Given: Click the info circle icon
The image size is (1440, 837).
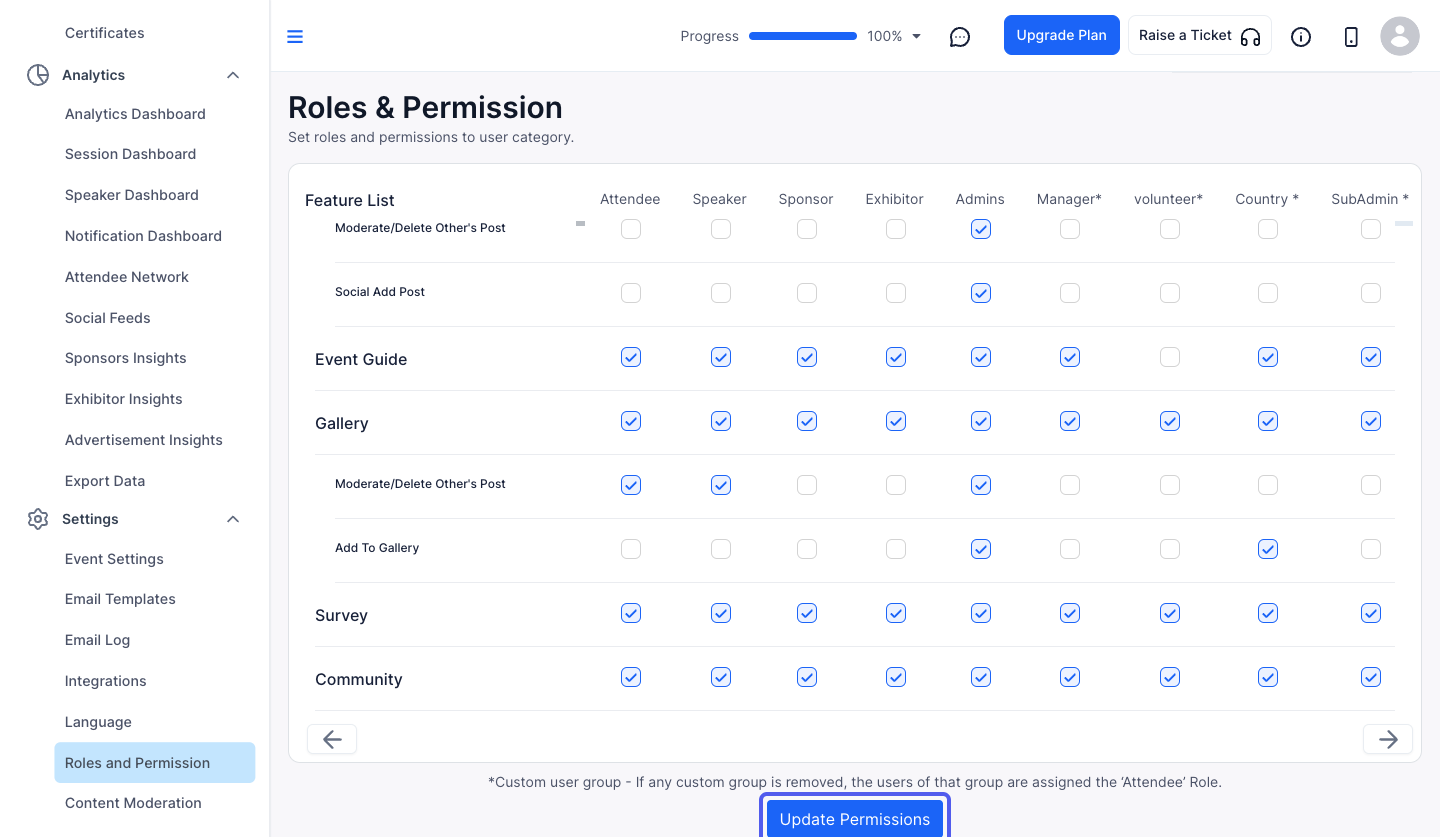Looking at the screenshot, I should [1301, 37].
